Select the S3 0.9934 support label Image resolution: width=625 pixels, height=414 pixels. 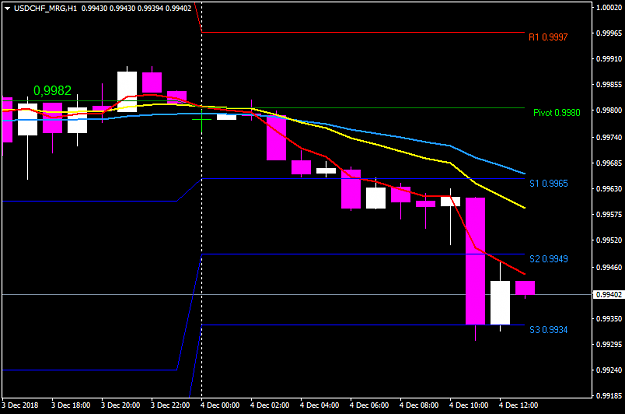(548, 330)
